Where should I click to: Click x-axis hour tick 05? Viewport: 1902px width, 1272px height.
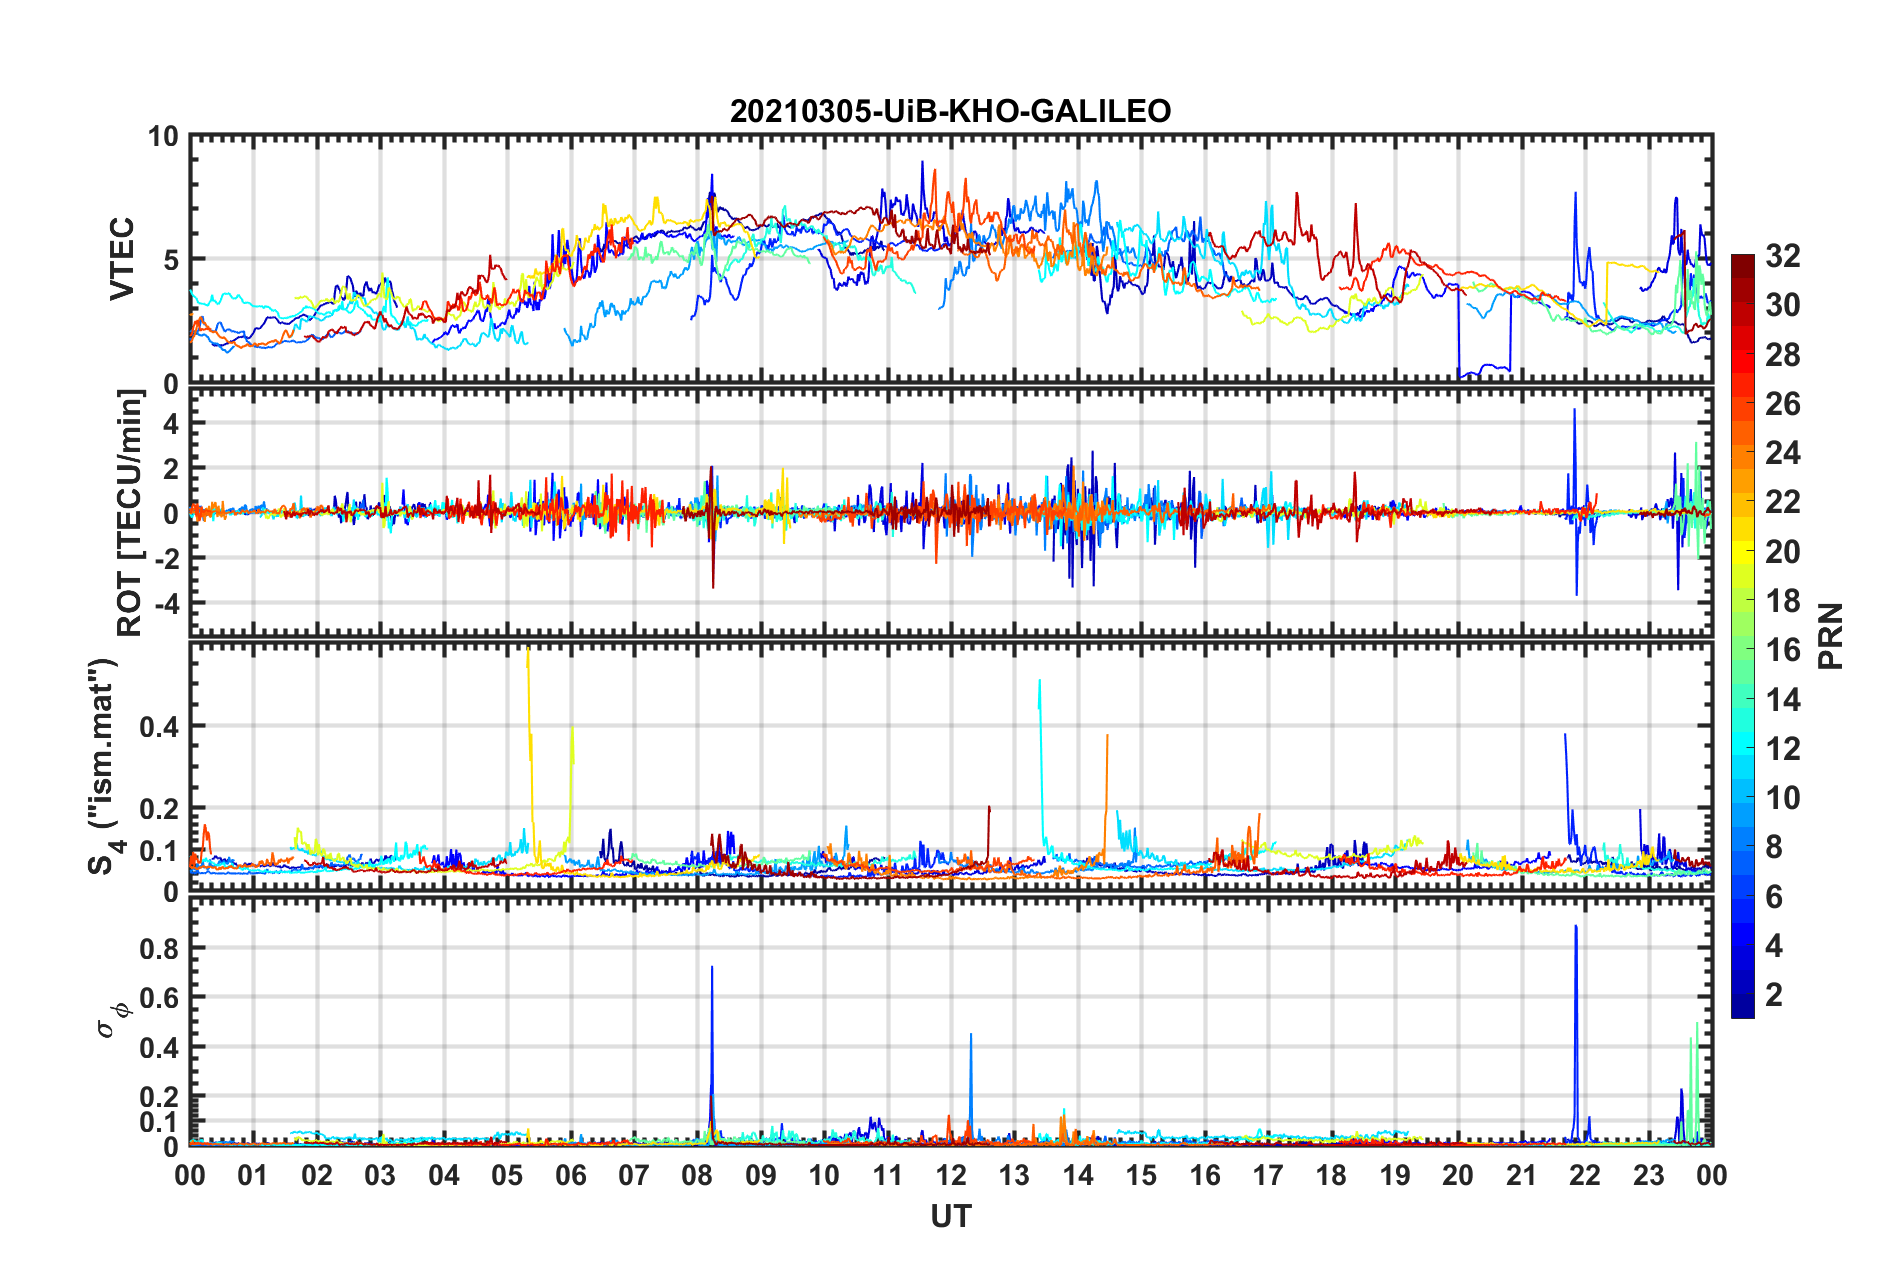click(507, 1175)
